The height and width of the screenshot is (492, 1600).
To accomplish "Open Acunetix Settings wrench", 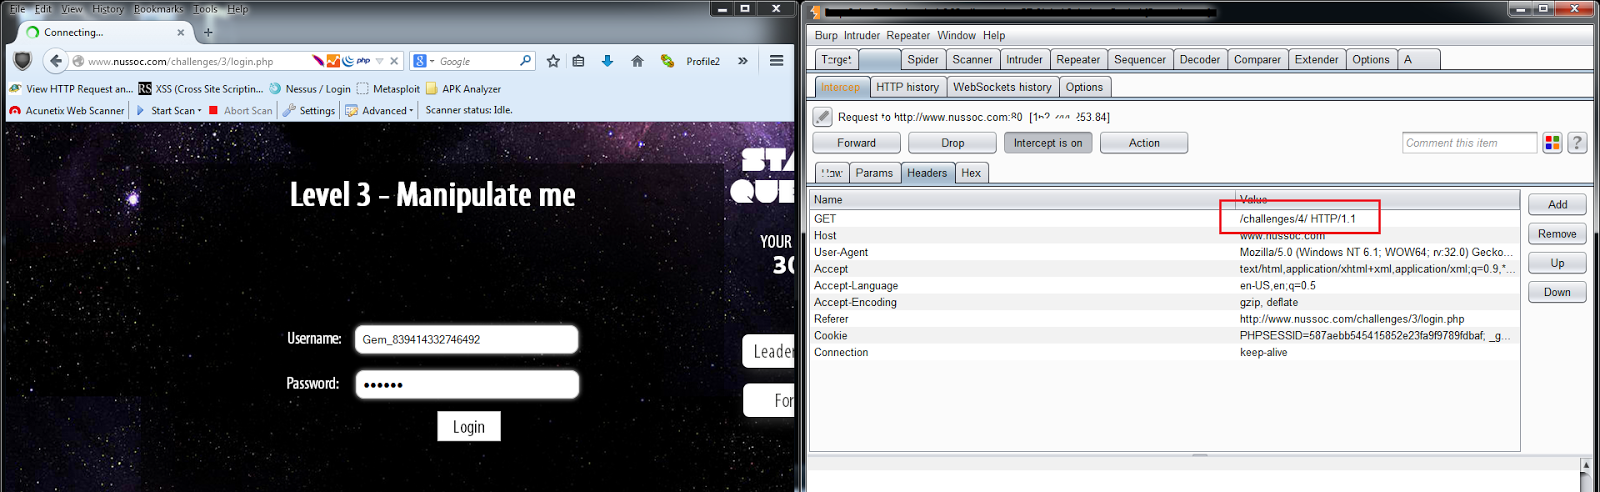I will 309,111.
